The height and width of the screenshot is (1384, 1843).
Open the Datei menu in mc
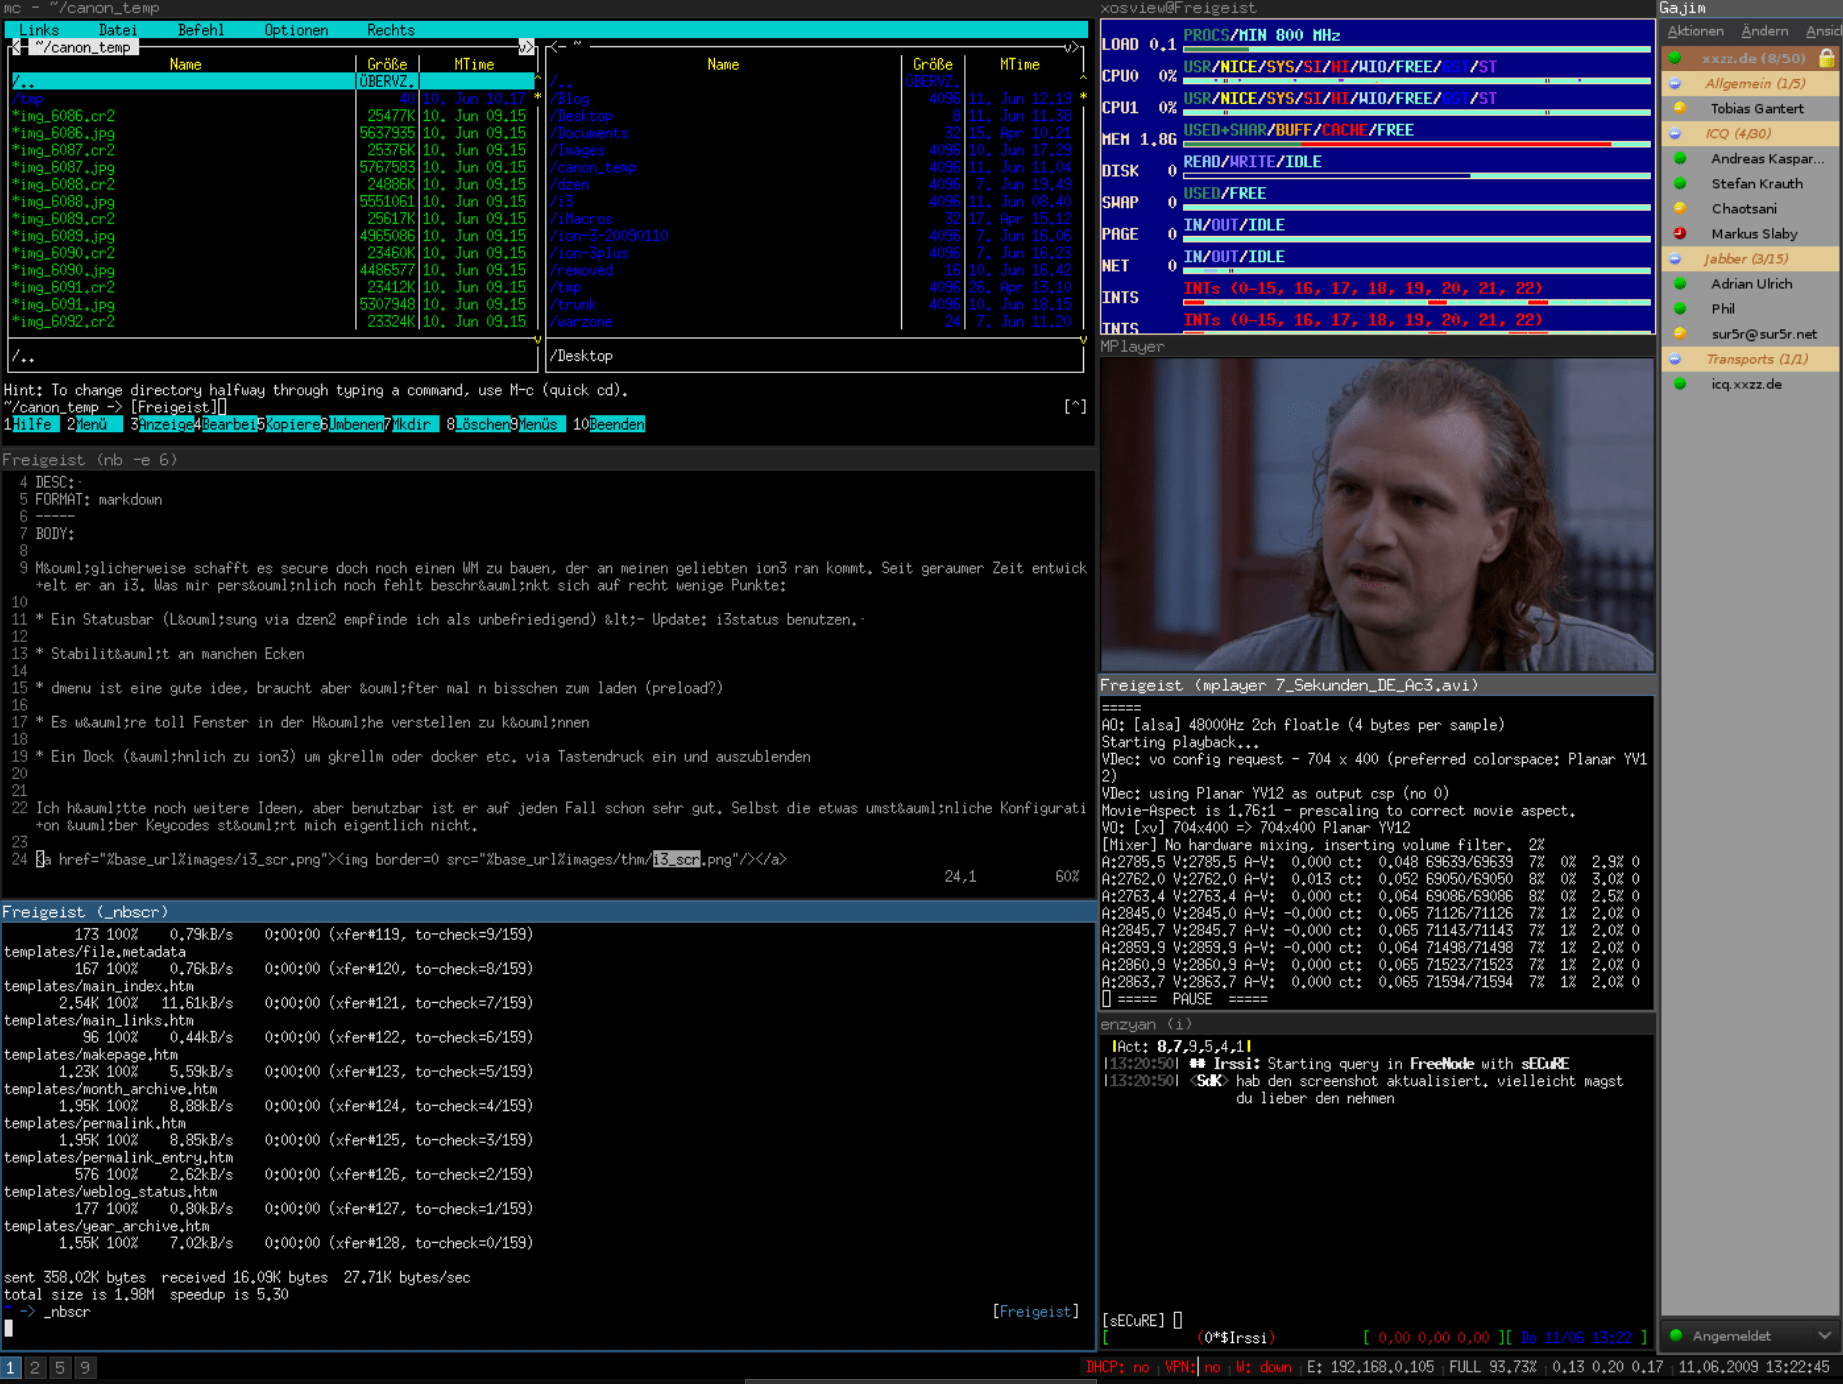pyautogui.click(x=118, y=30)
